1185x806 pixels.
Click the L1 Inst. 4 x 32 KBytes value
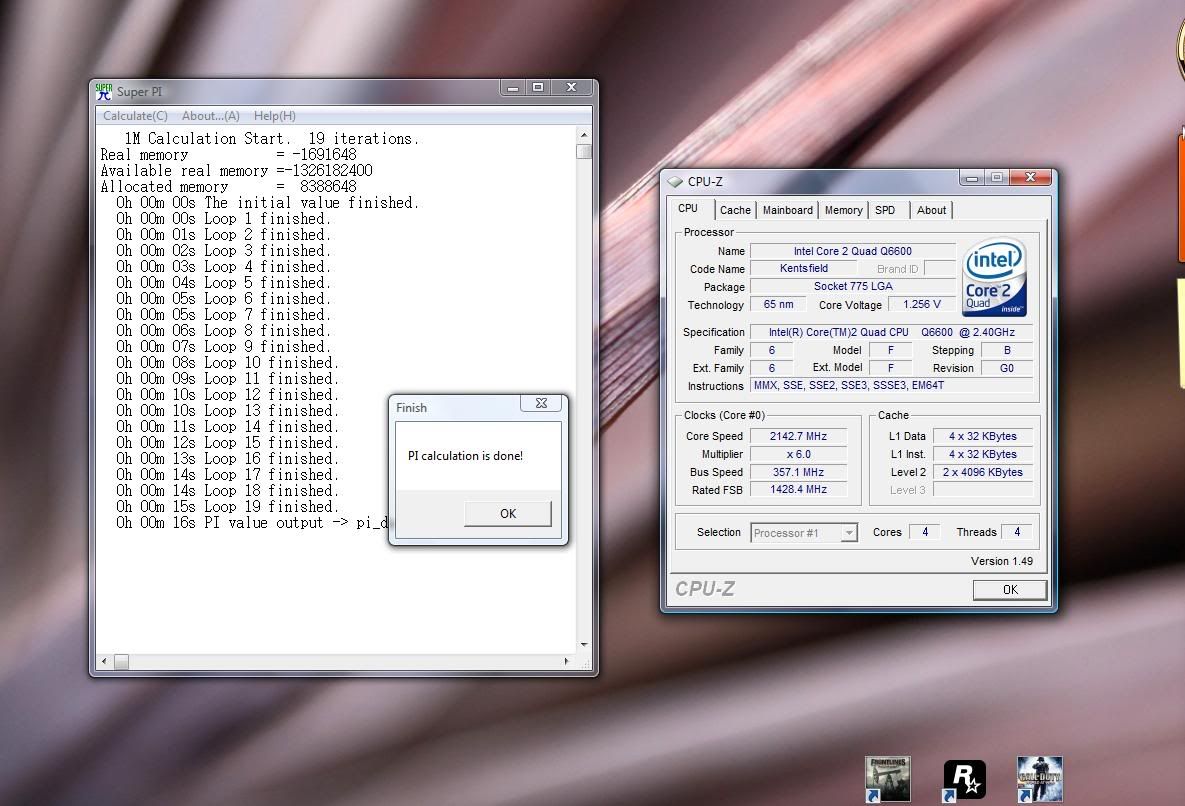click(x=982, y=454)
